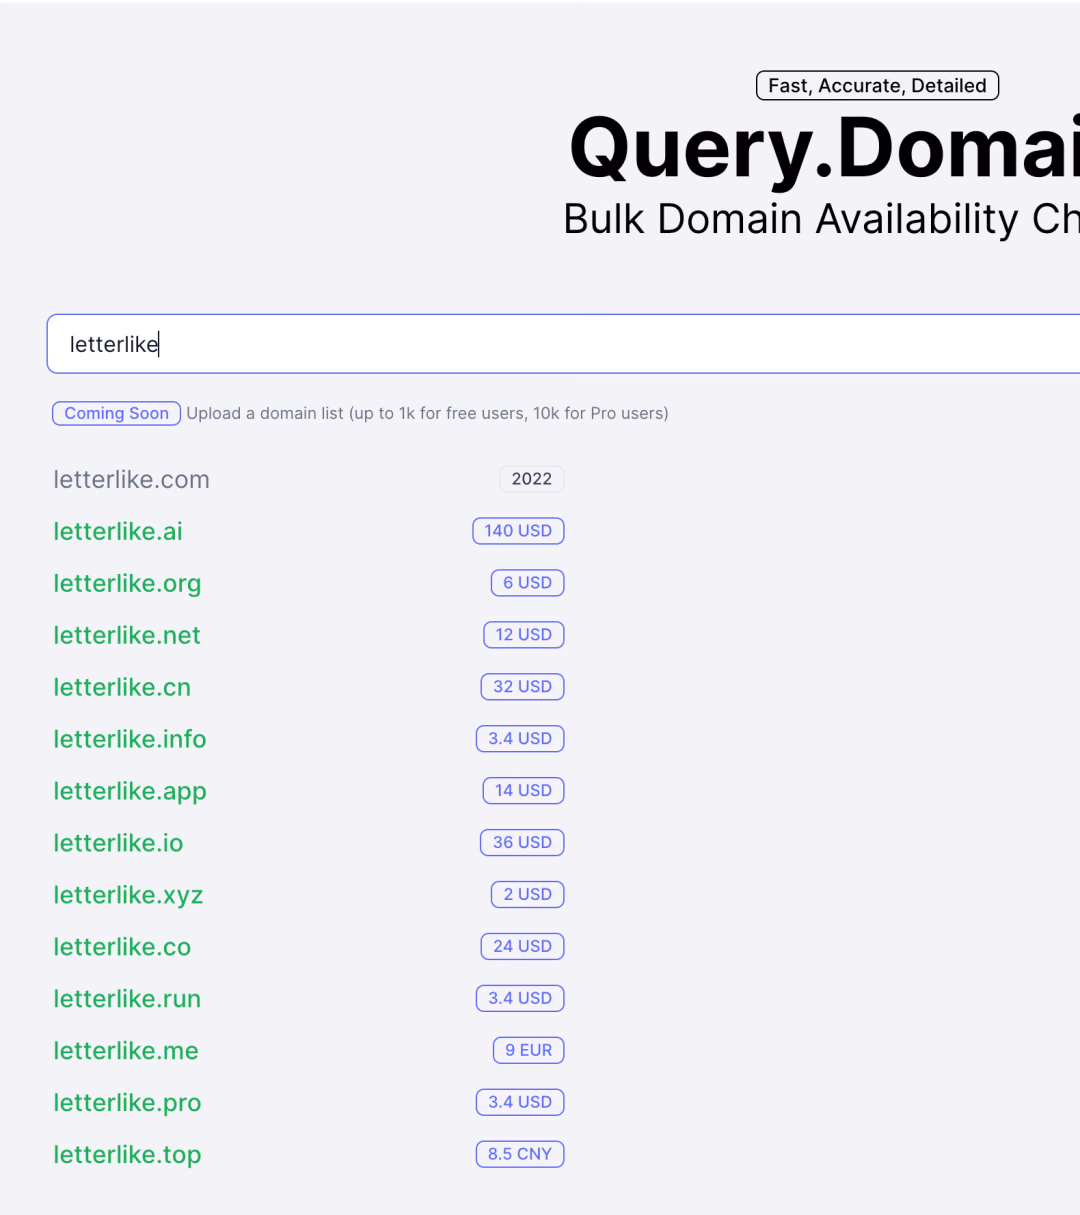Click the 2 USD price badge
1080x1215 pixels.
click(x=527, y=895)
